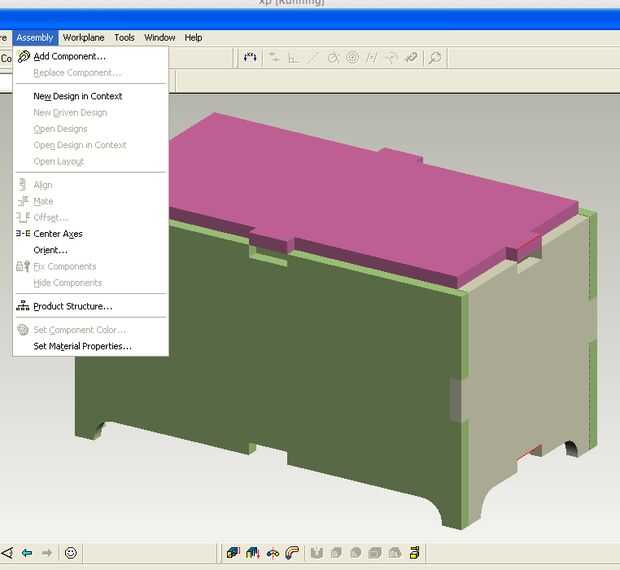
Task: Click the triangle view icon at bottom left
Action: (x=7, y=552)
